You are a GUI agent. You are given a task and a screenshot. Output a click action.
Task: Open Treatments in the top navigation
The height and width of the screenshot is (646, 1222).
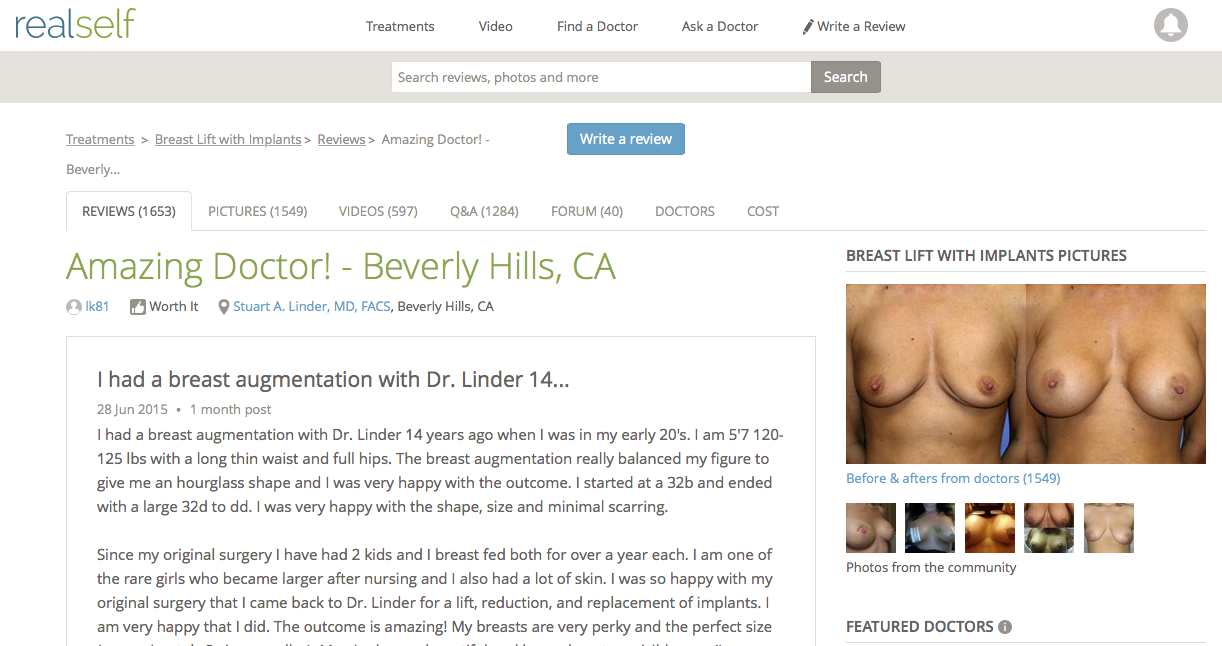400,26
